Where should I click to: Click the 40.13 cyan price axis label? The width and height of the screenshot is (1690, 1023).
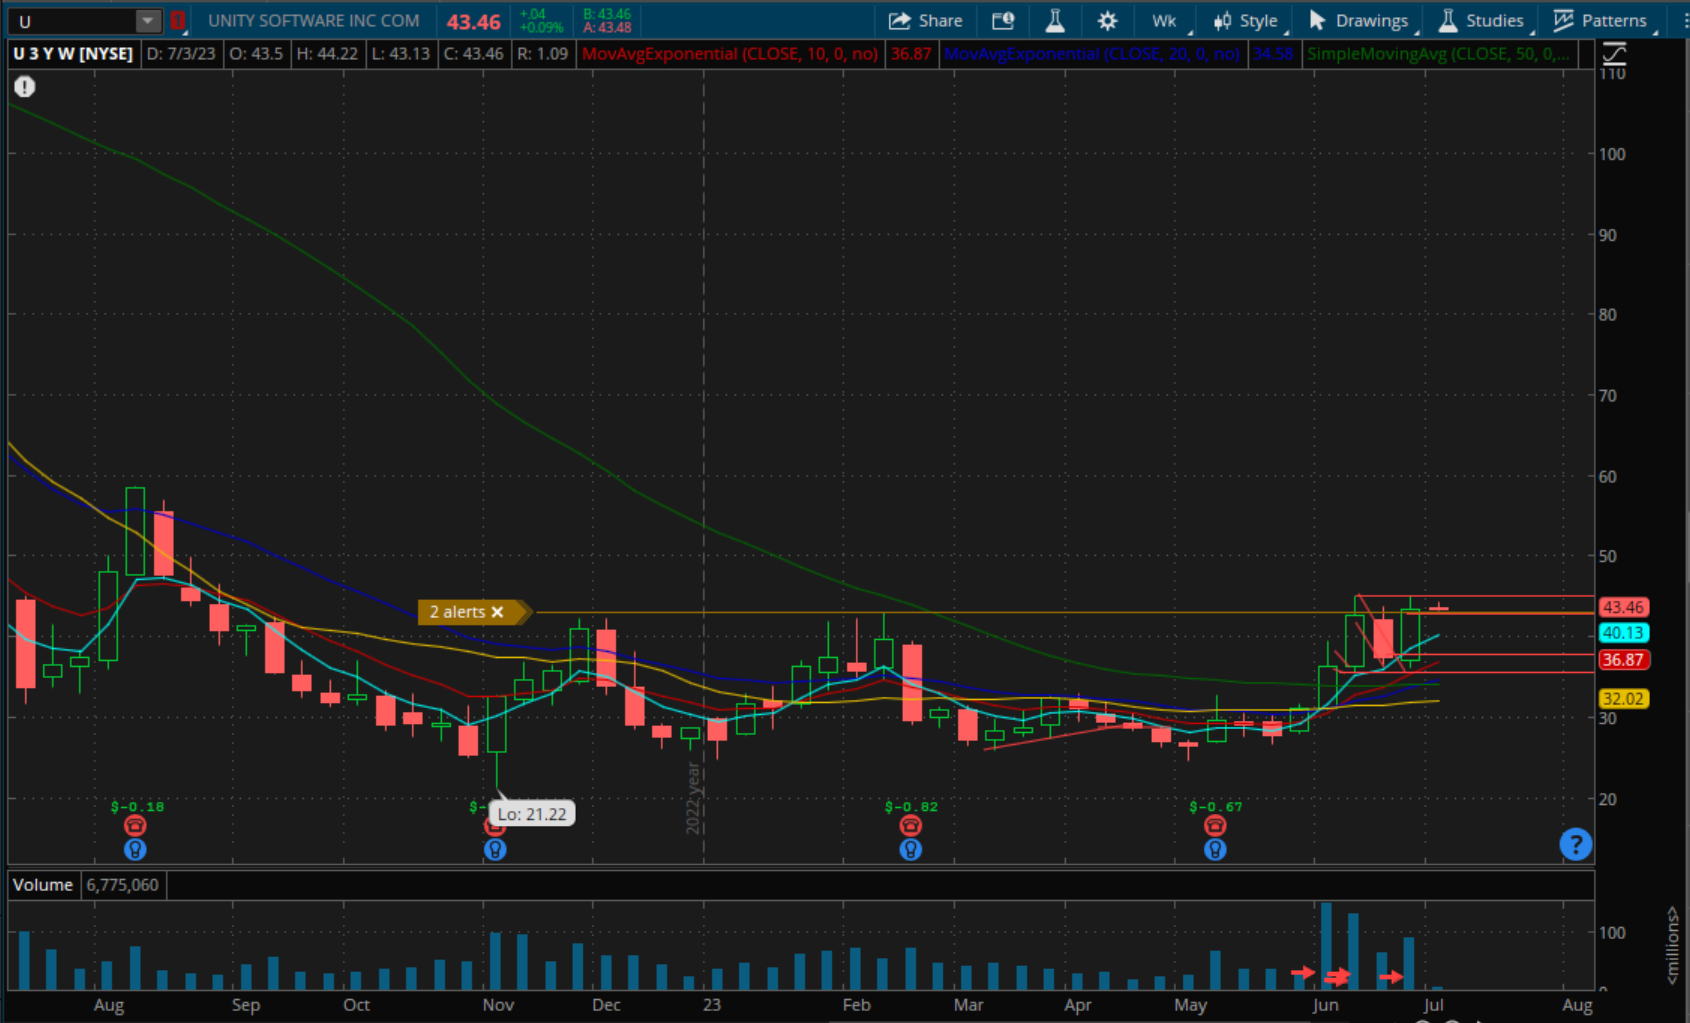click(1622, 633)
